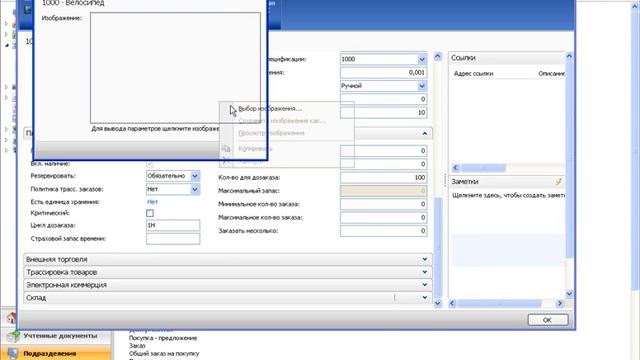The image size is (640, 360).
Task: Select Копировать in the context menu
Action: coord(255,149)
